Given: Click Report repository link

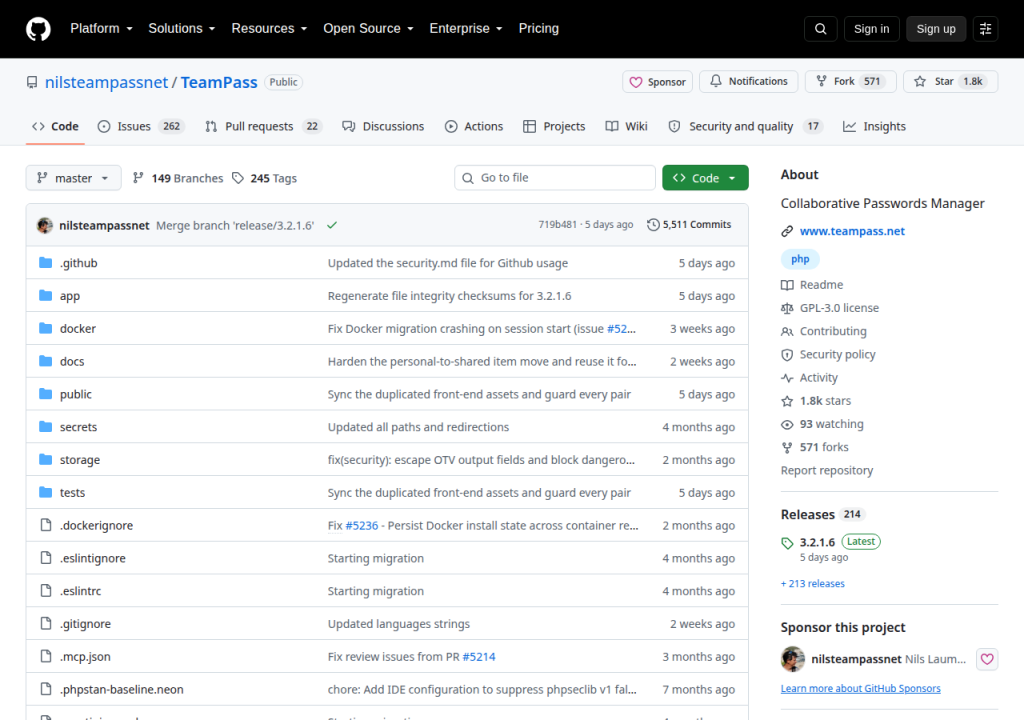Looking at the screenshot, I should [827, 470].
